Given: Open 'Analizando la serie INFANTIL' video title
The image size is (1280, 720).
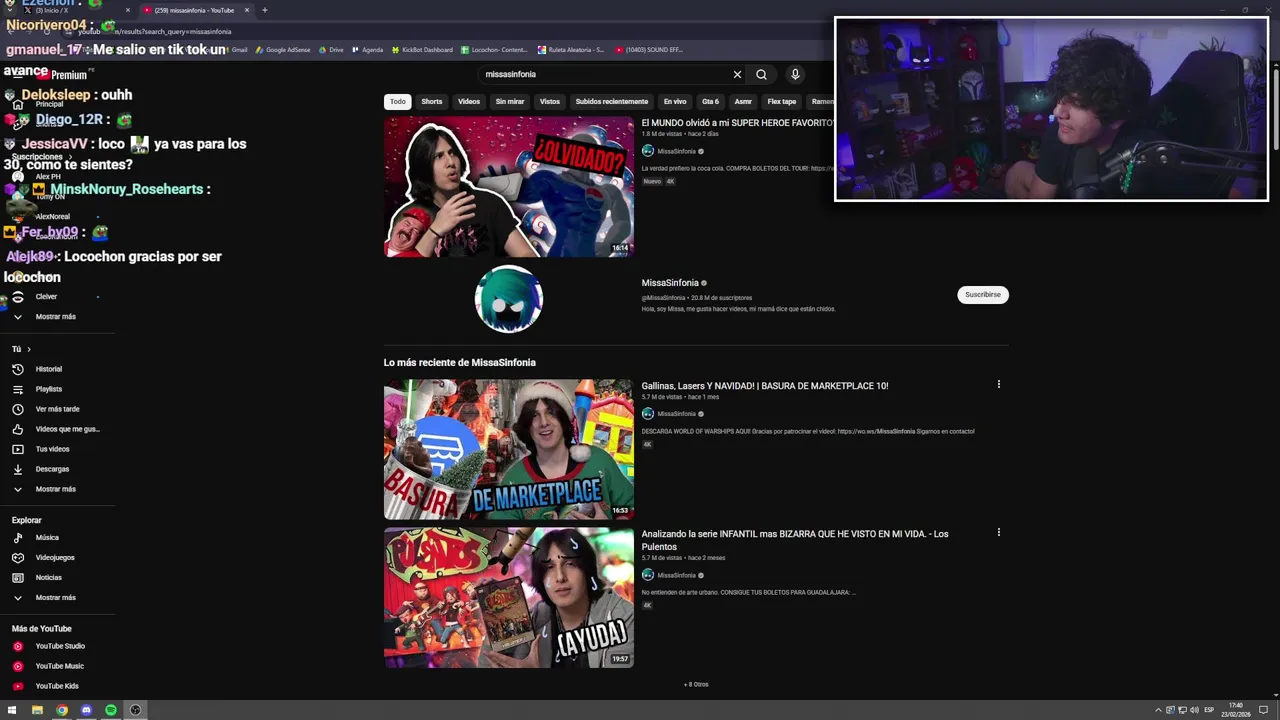Looking at the screenshot, I should tap(795, 540).
